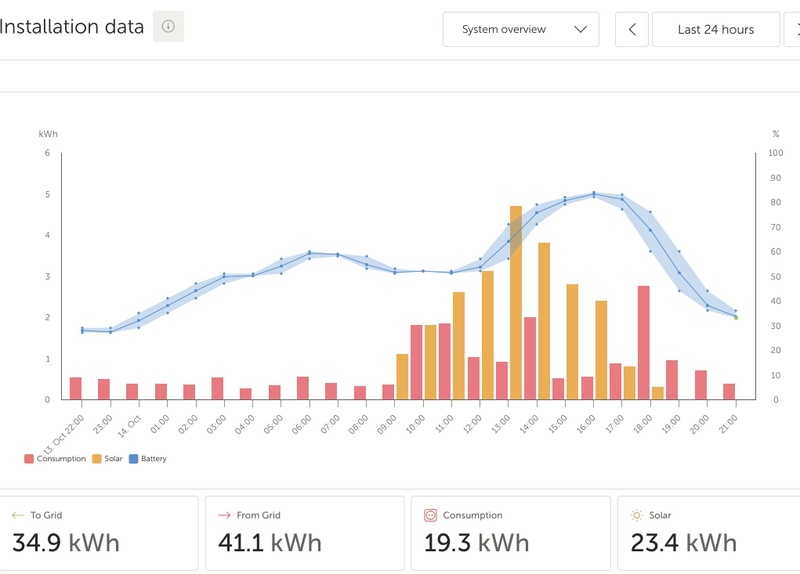Click the orange Solar legend color swatch

click(96, 459)
